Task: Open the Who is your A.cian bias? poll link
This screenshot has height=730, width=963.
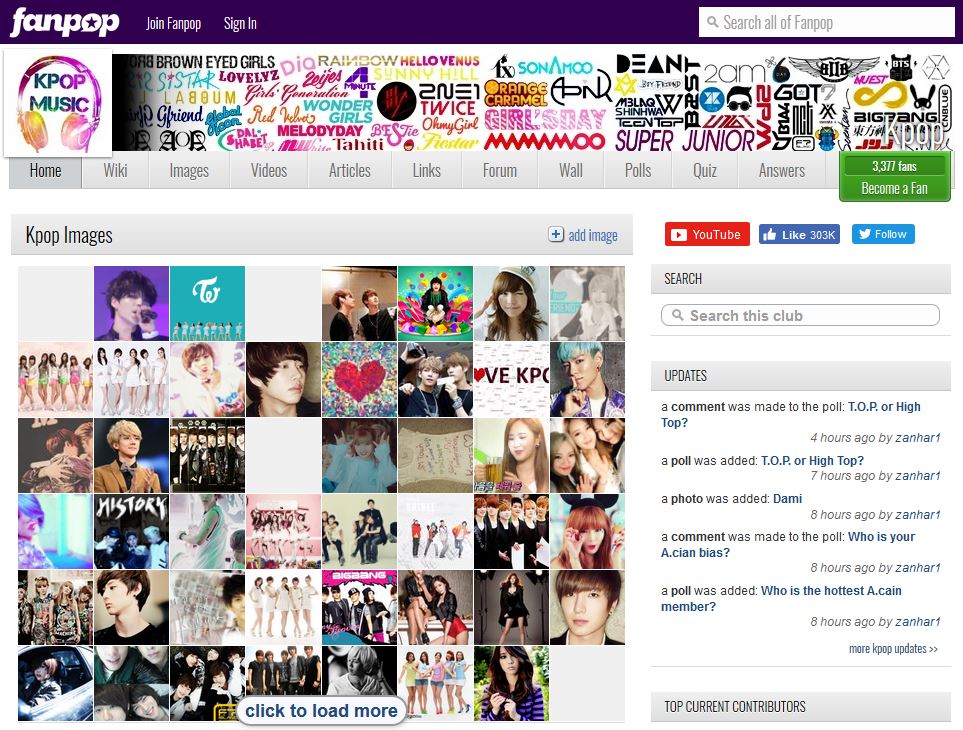Action: [787, 545]
